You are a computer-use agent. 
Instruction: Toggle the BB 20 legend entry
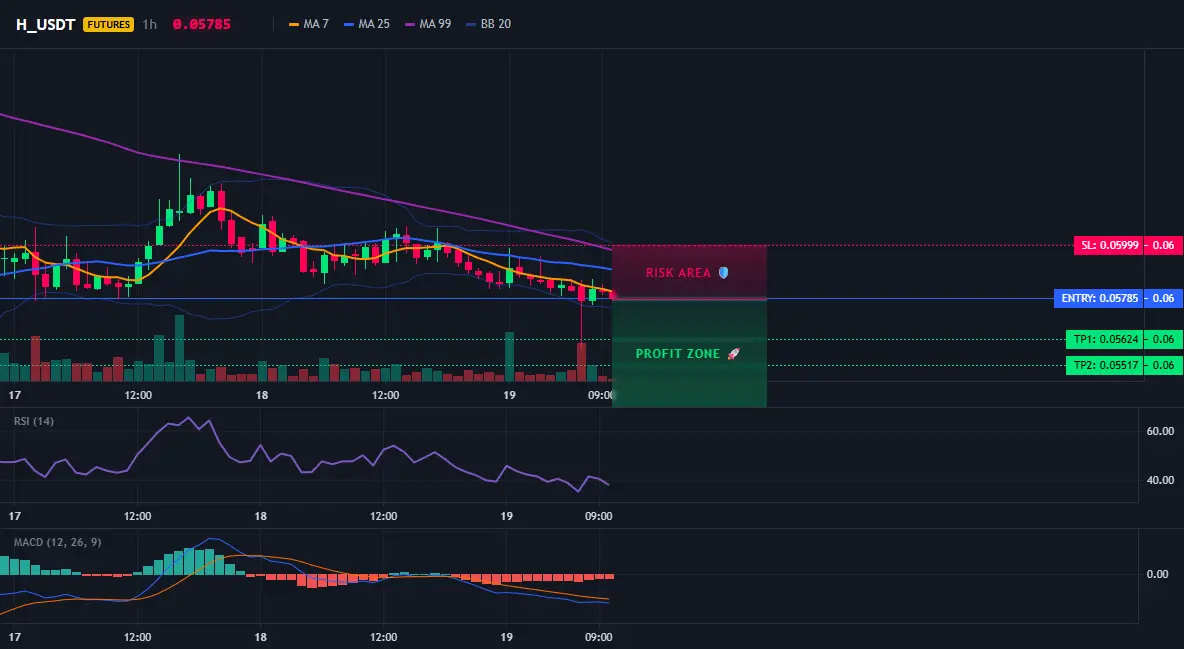[x=489, y=24]
